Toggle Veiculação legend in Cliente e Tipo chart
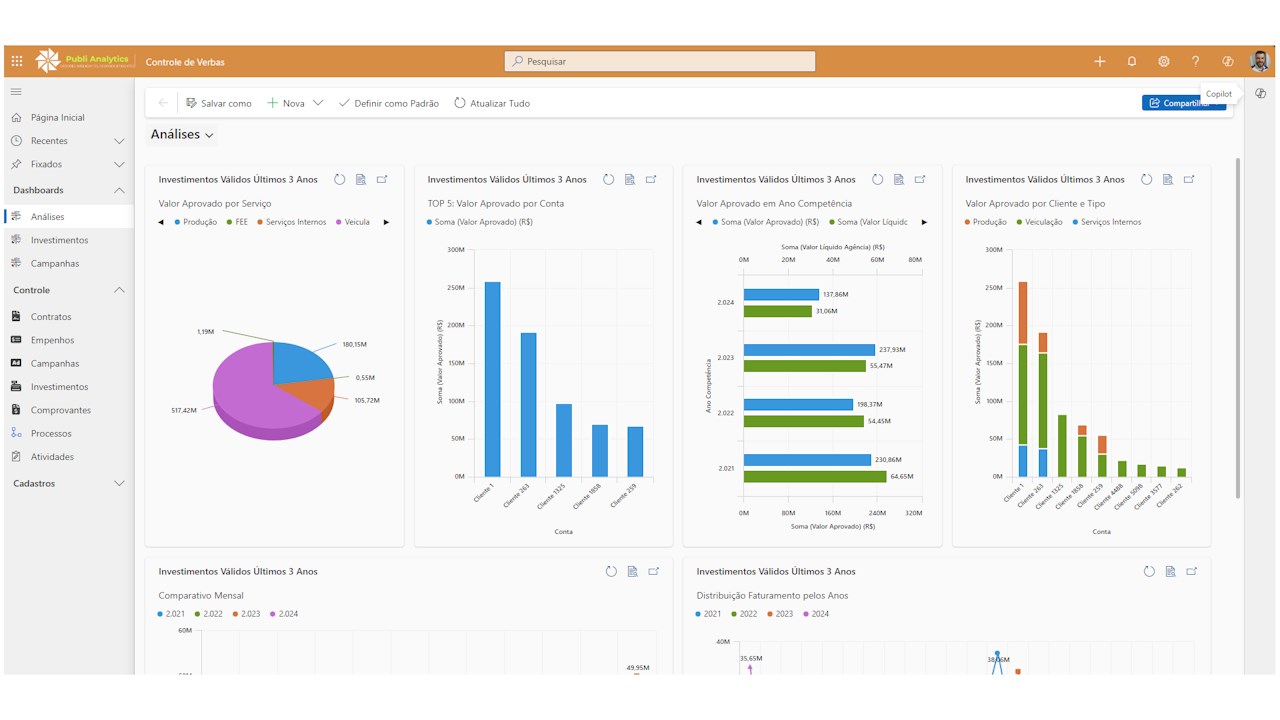Viewport: 1280px width, 720px height. 1040,222
